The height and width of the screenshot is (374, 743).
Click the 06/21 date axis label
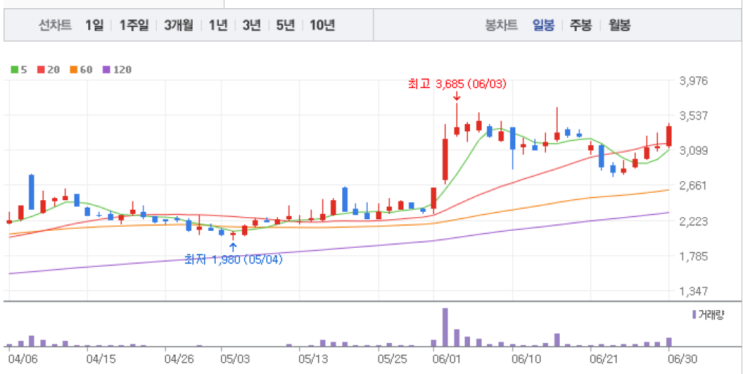click(x=603, y=360)
